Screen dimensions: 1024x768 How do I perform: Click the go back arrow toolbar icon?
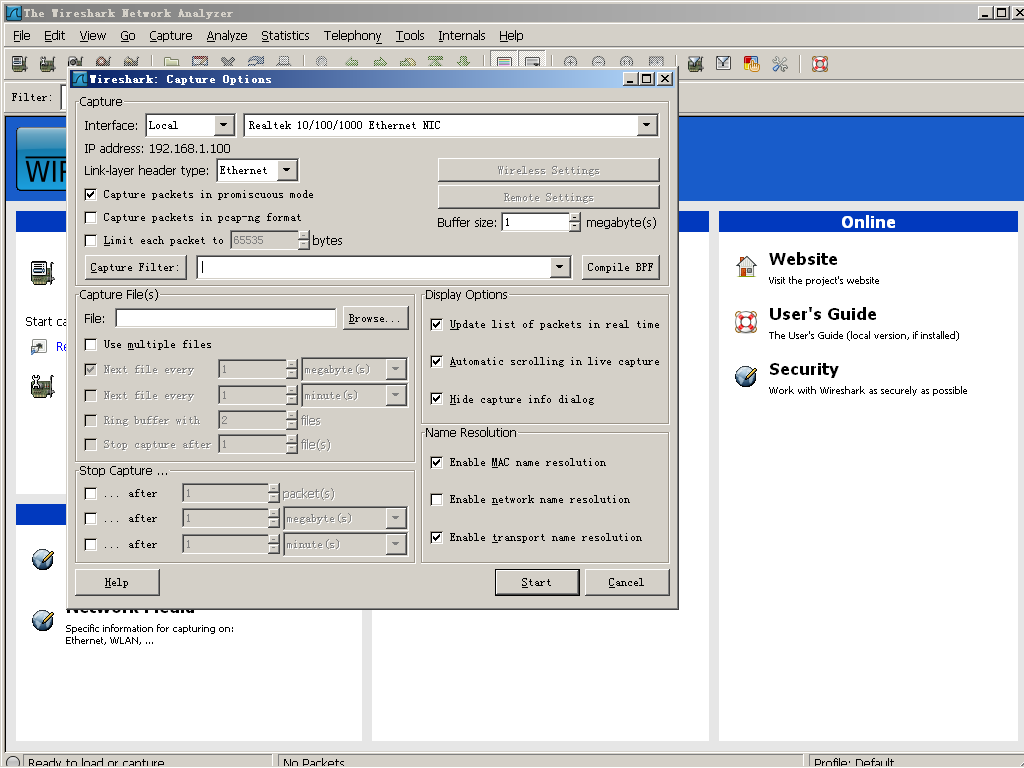(351, 63)
